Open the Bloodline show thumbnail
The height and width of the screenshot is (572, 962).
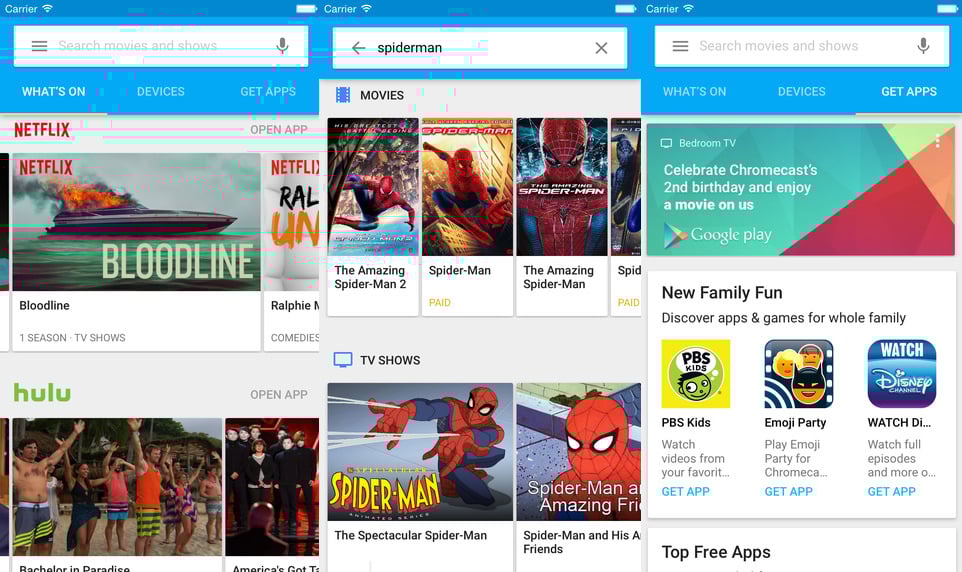point(136,222)
